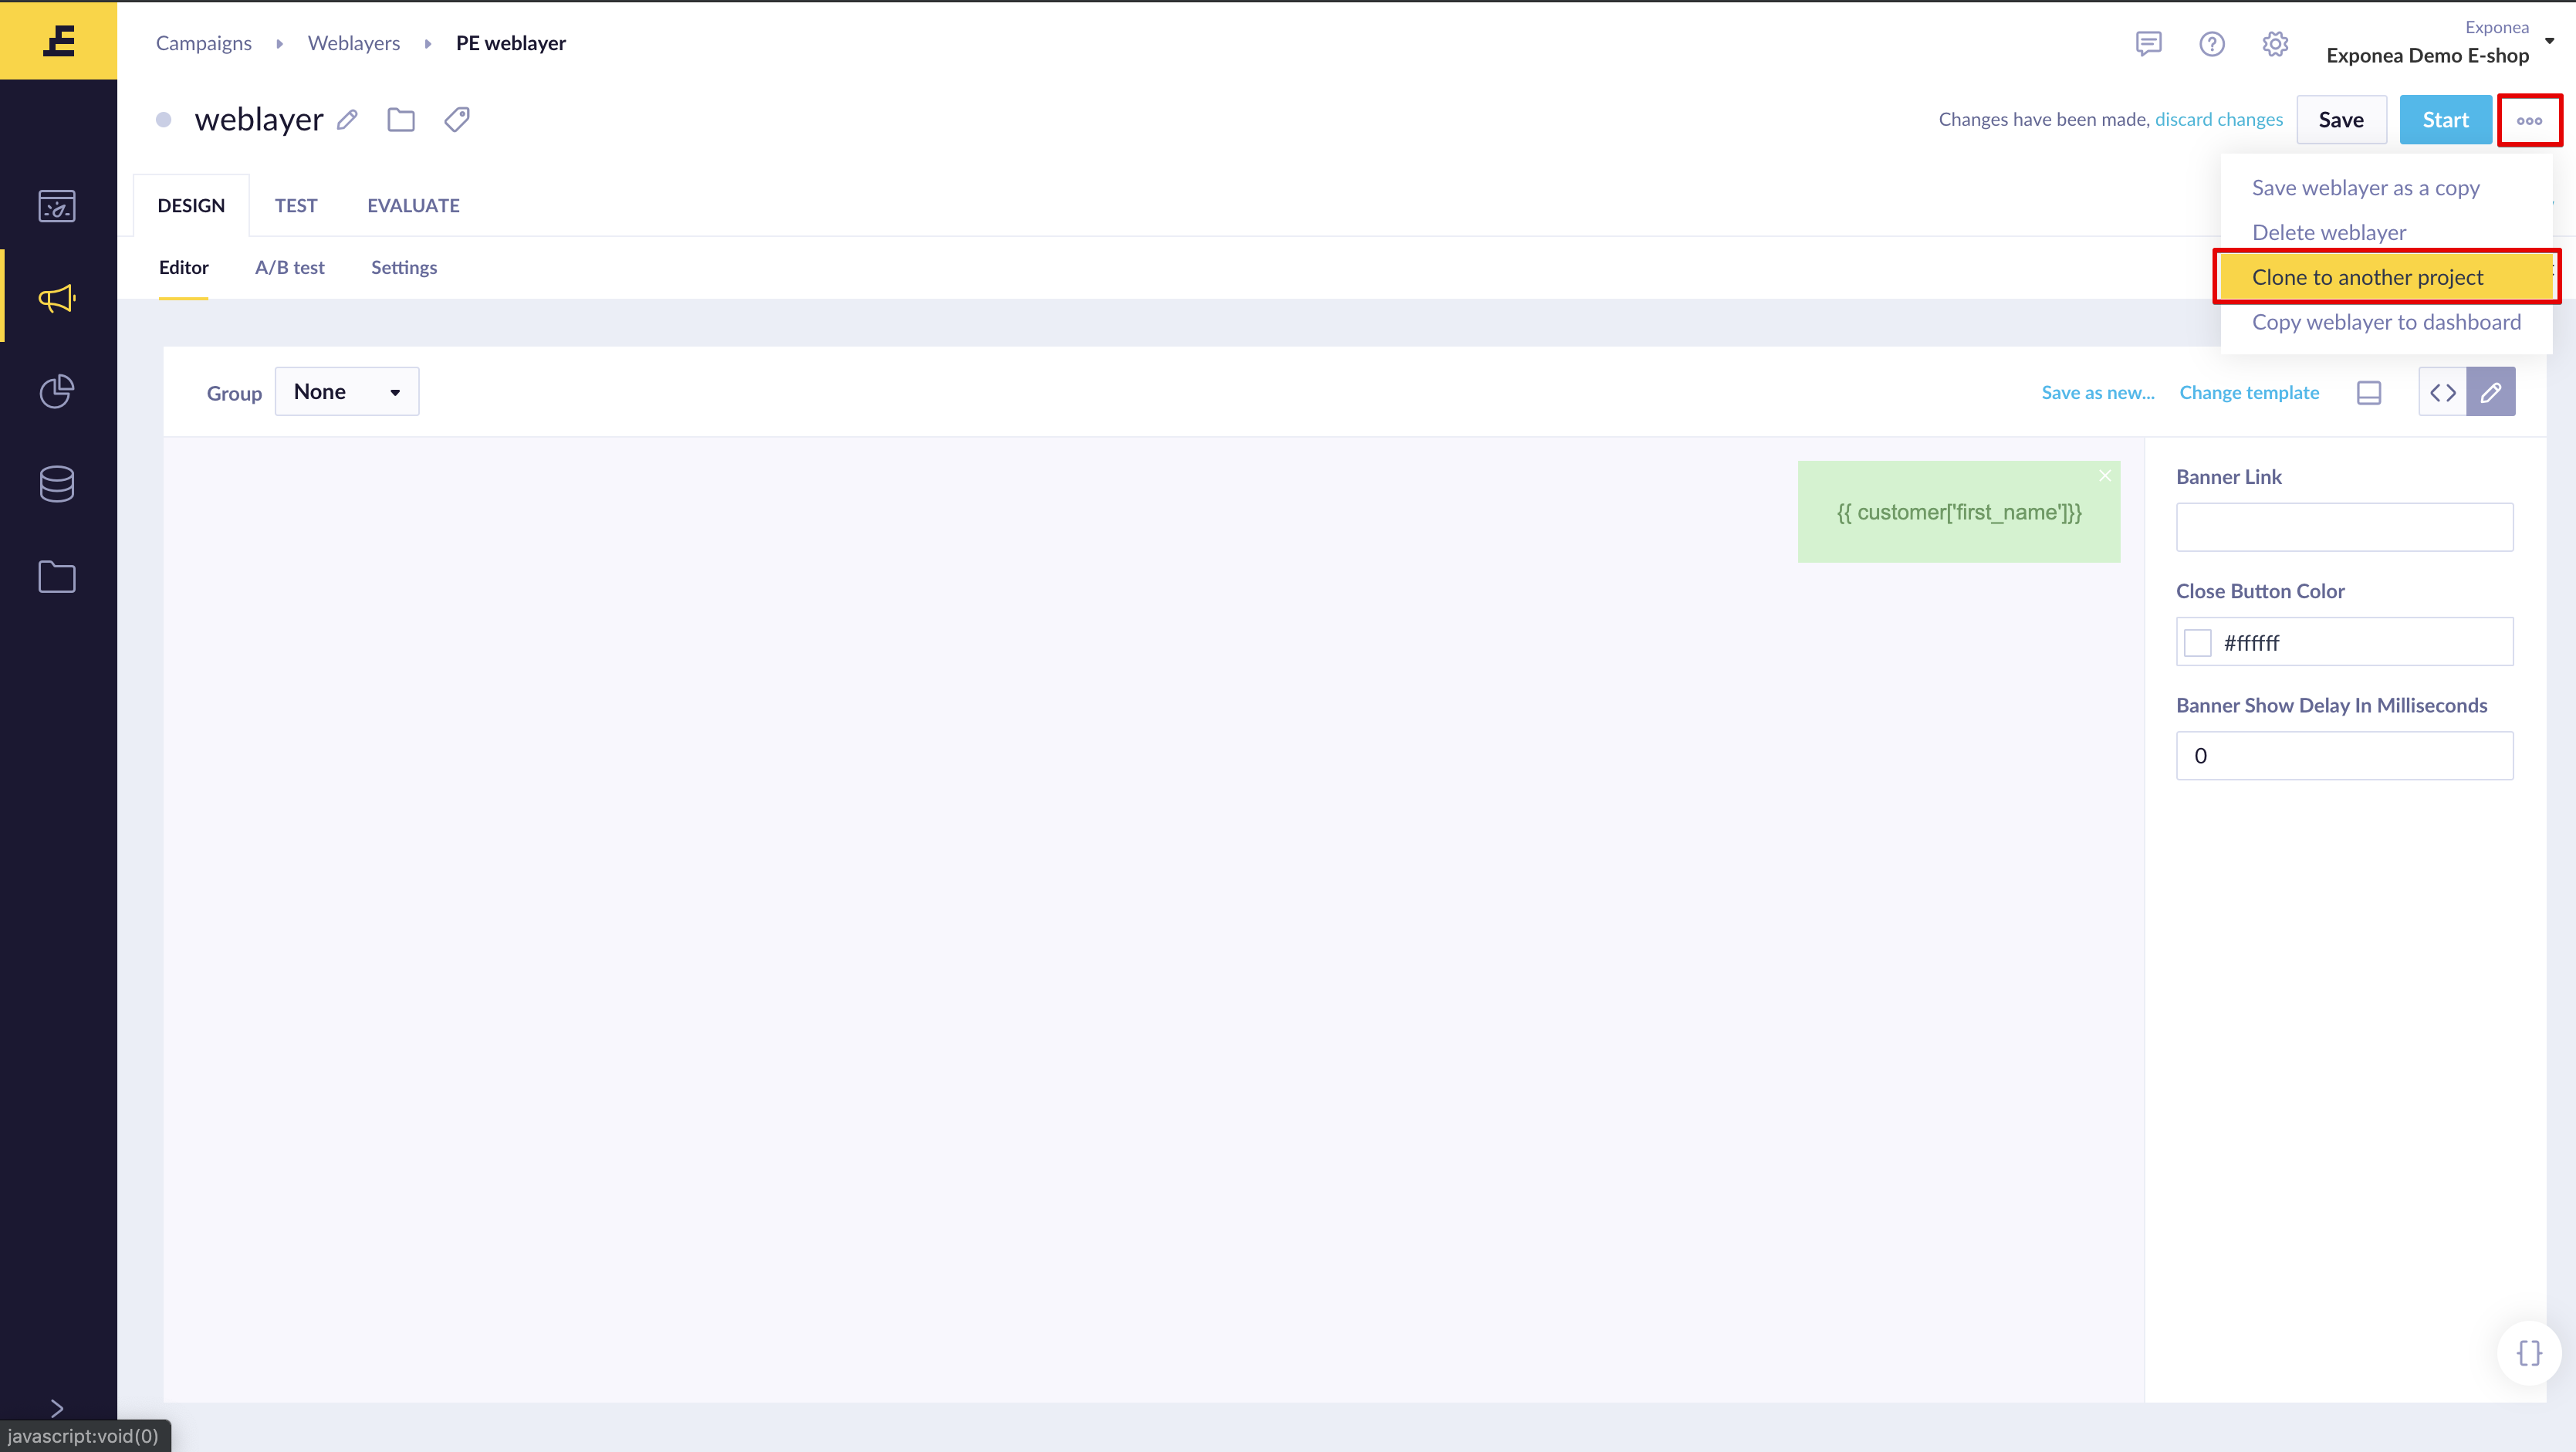Select Clone to another project
Image resolution: width=2576 pixels, height=1452 pixels.
point(2367,277)
